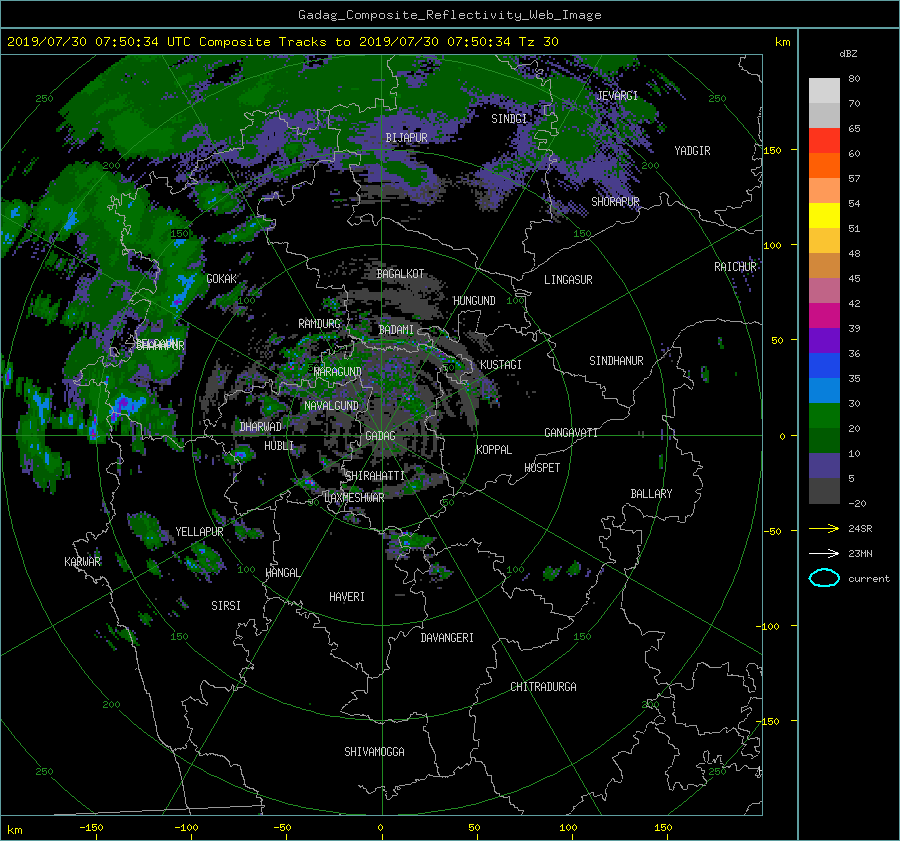The height and width of the screenshot is (841, 900).
Task: Click the GADAG label at radar center
Action: (x=380, y=436)
